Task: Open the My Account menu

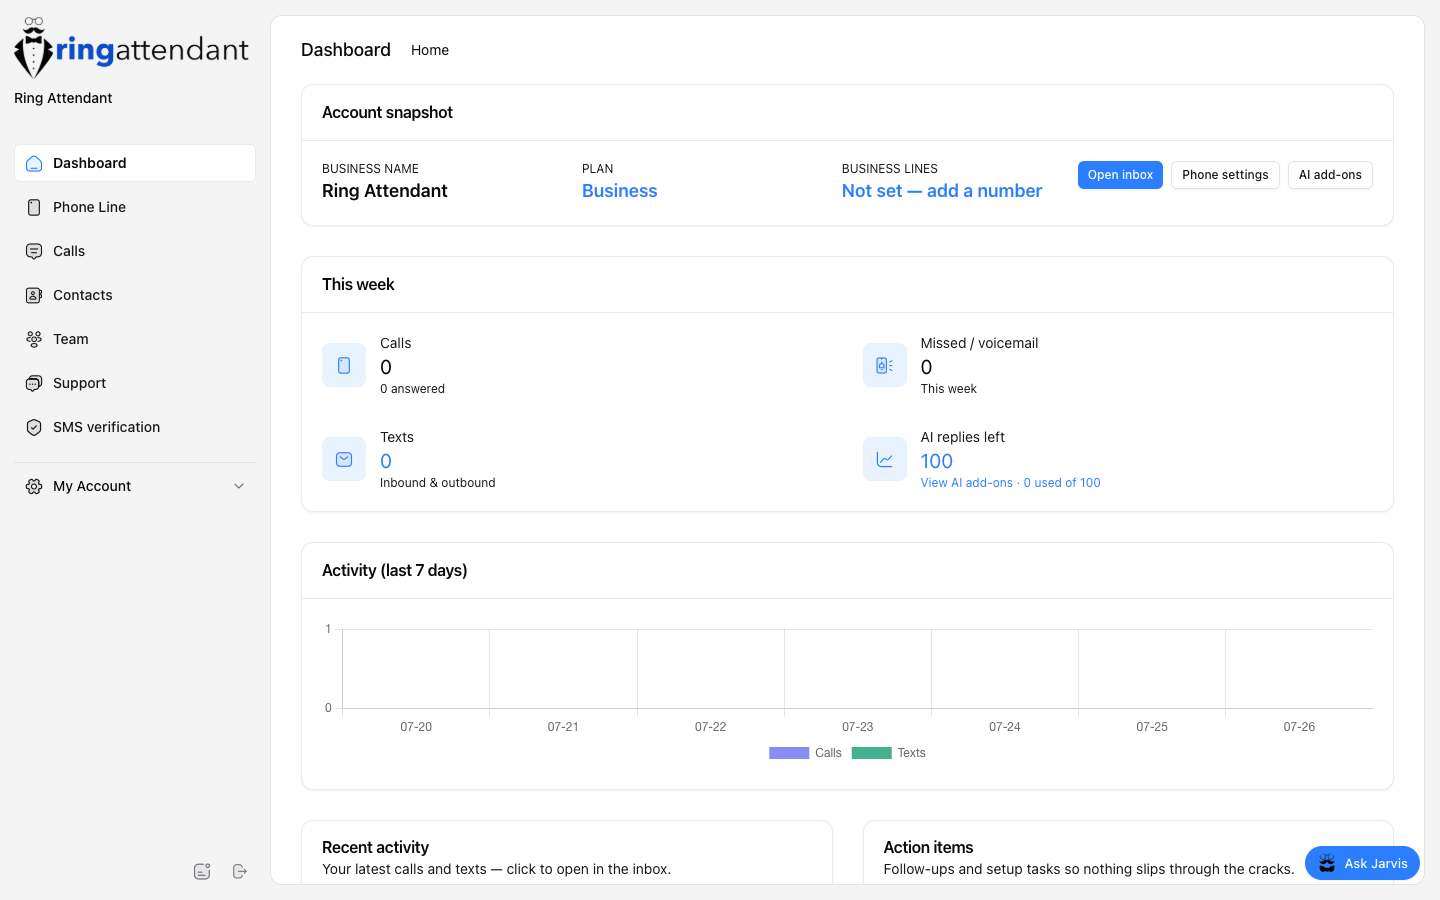Action: coord(135,486)
